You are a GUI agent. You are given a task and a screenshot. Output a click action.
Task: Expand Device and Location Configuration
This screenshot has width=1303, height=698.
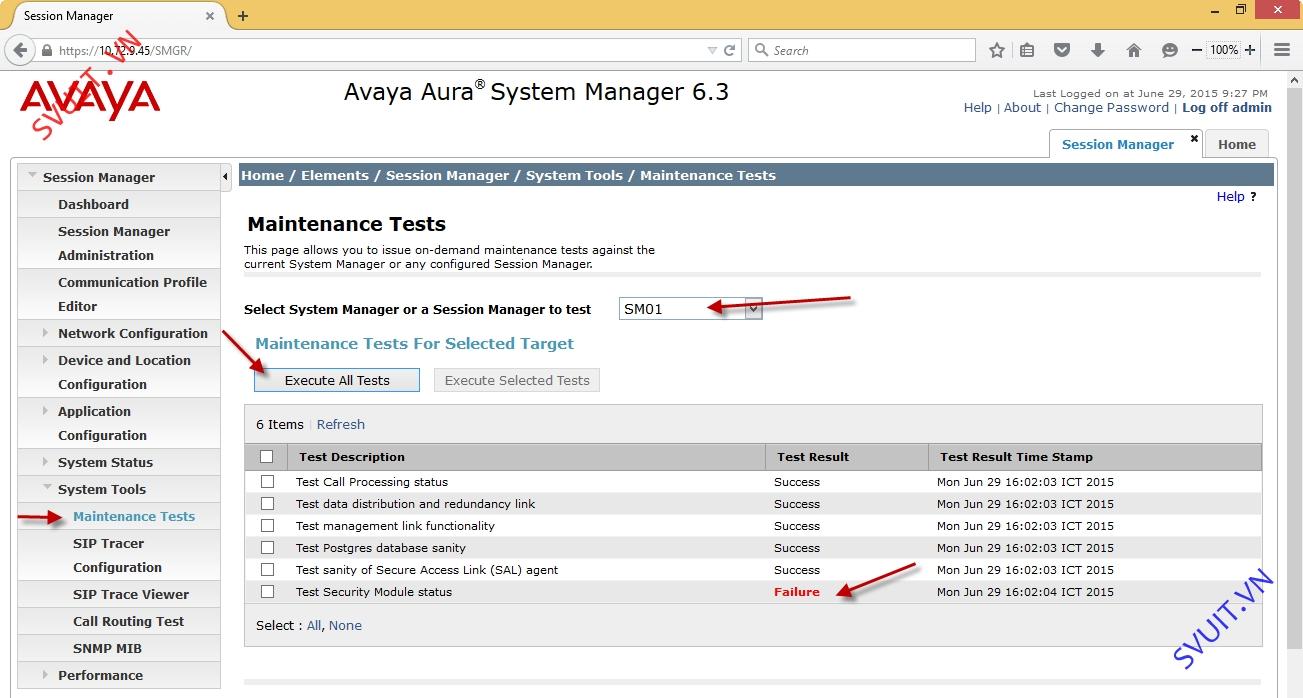pos(46,360)
